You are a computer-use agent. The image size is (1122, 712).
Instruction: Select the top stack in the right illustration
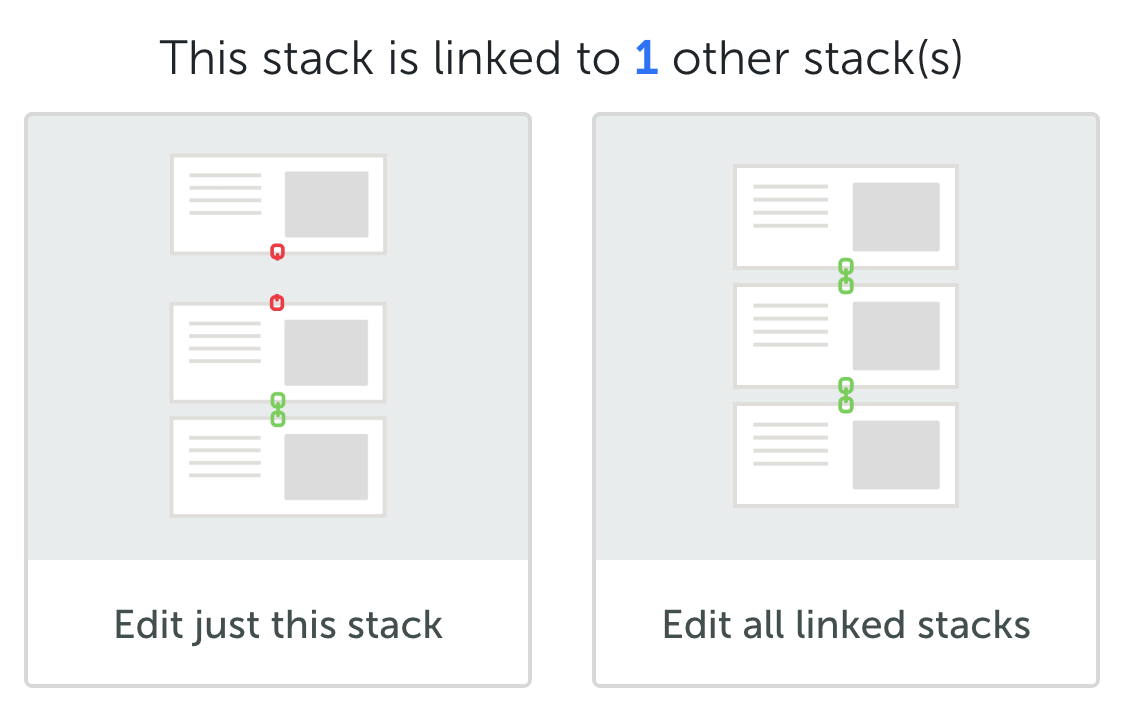[x=846, y=216]
